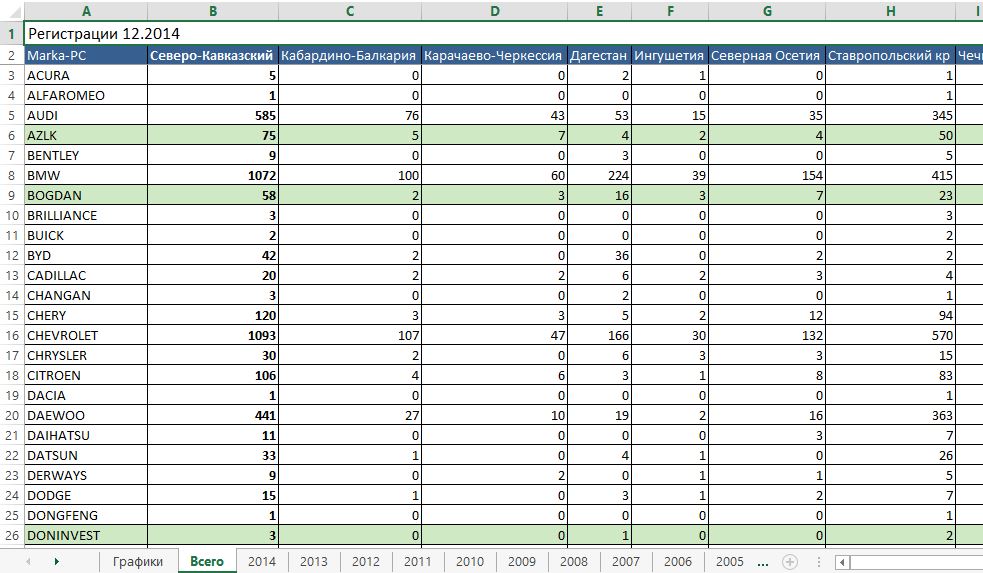
Task: Select column E header
Action: point(599,11)
